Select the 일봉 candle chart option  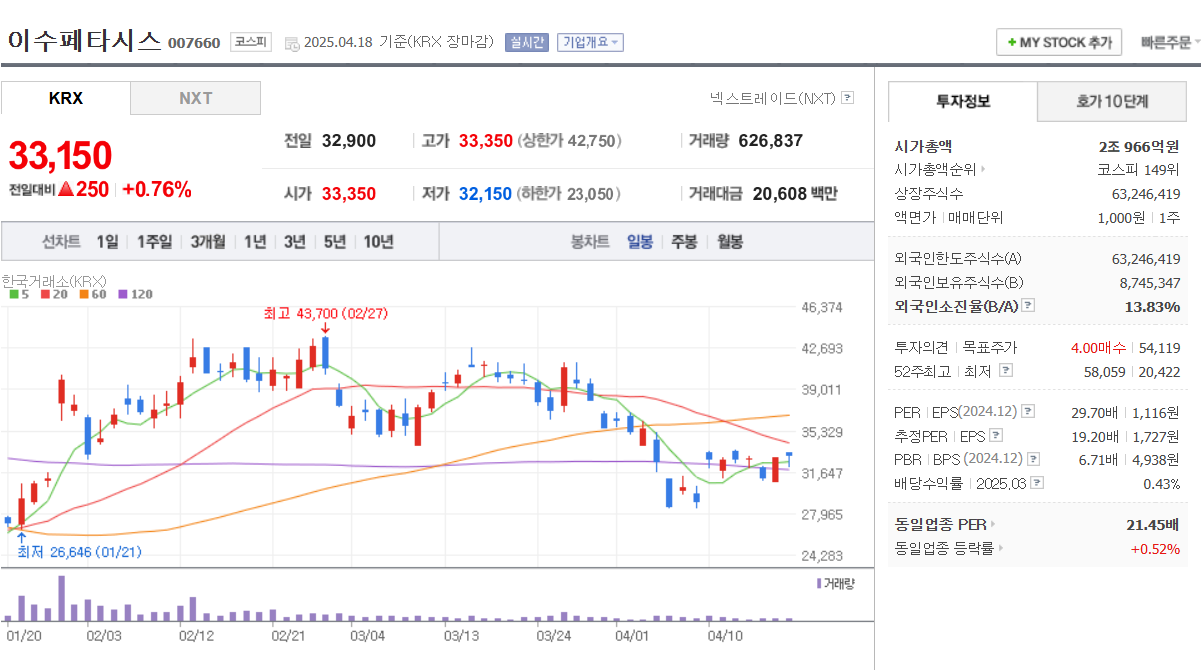(640, 242)
